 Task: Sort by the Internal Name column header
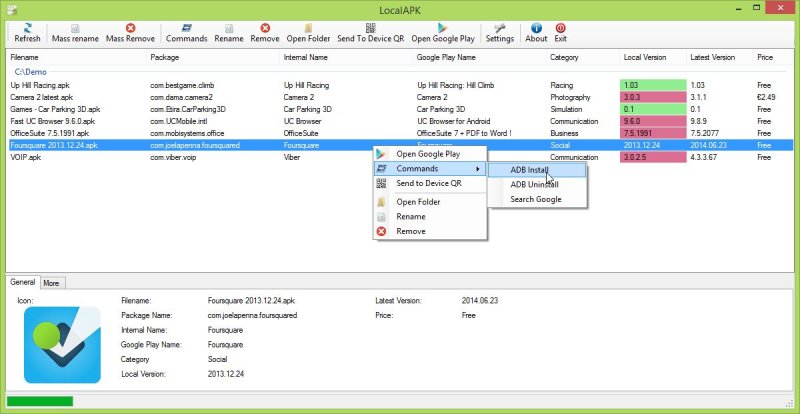pyautogui.click(x=346, y=57)
